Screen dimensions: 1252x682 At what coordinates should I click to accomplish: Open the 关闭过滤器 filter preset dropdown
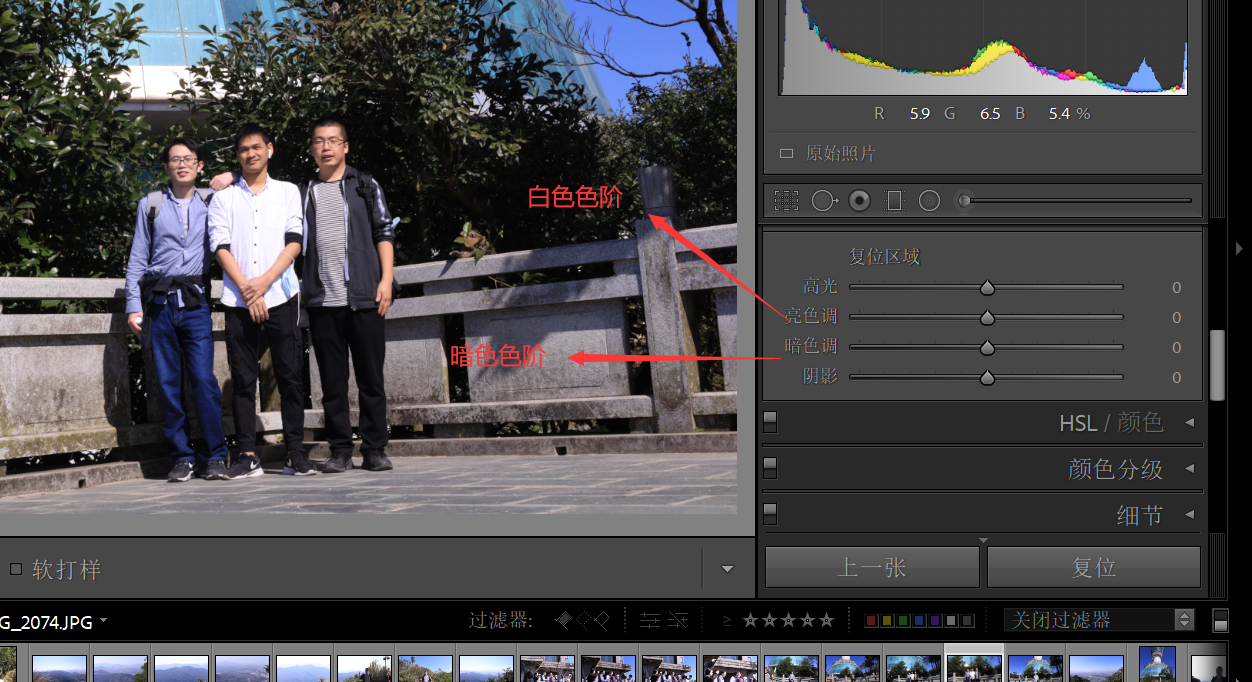1099,620
